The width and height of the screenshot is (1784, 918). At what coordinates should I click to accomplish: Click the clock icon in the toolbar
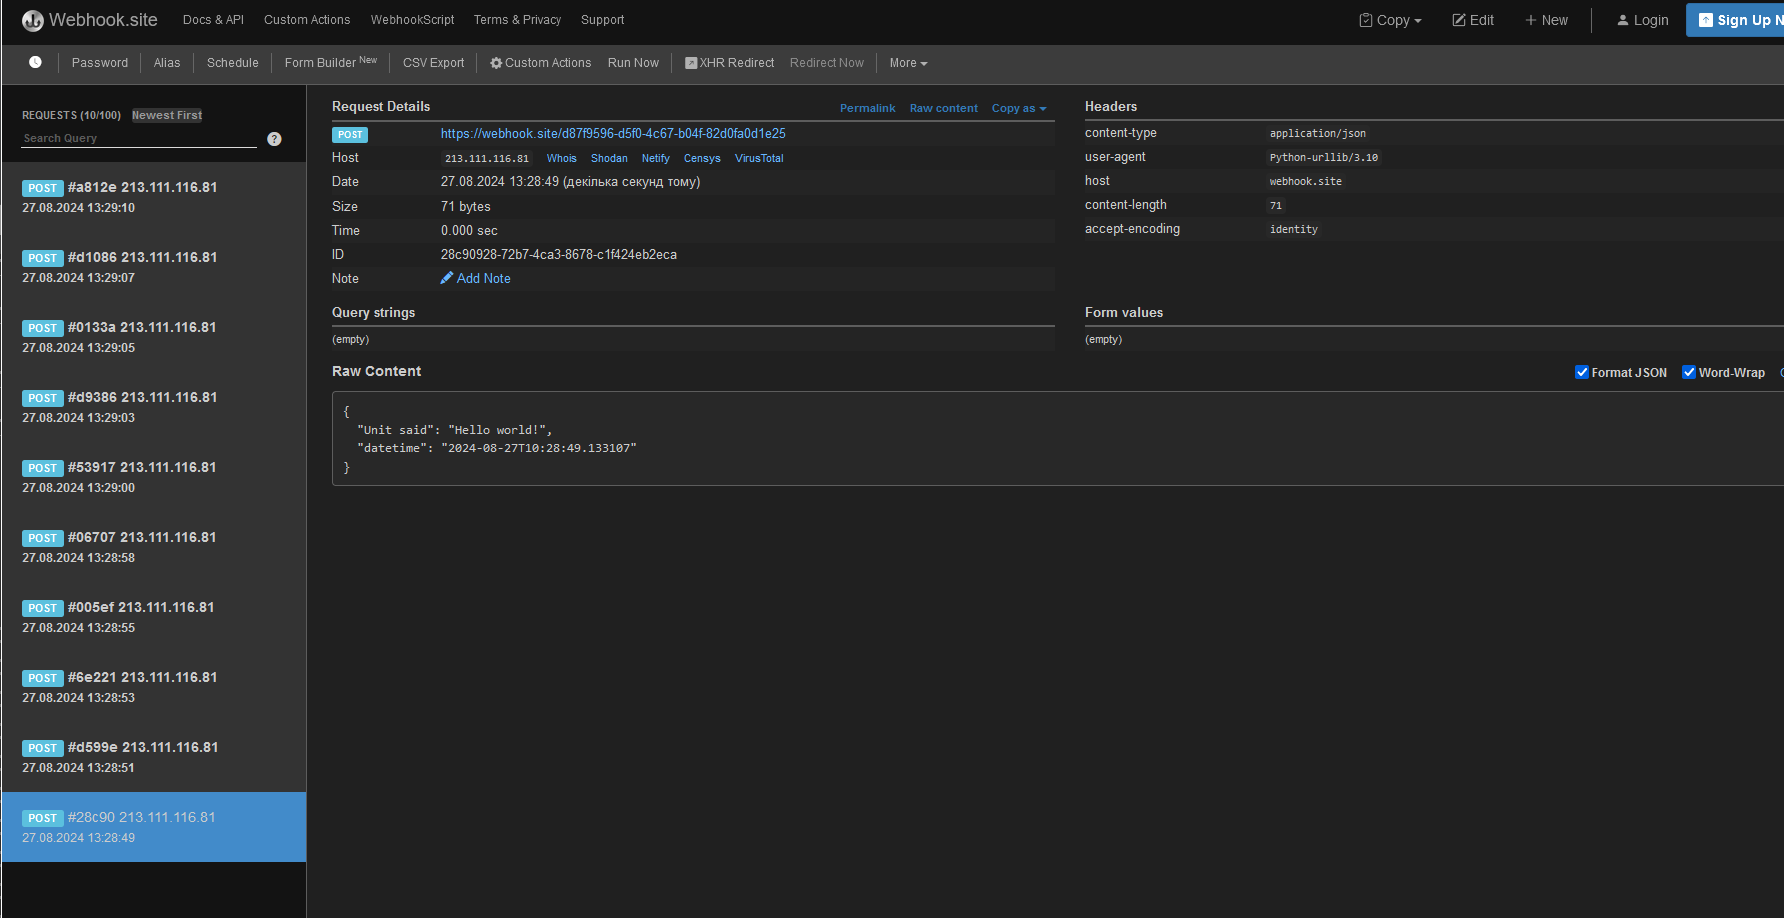click(35, 62)
